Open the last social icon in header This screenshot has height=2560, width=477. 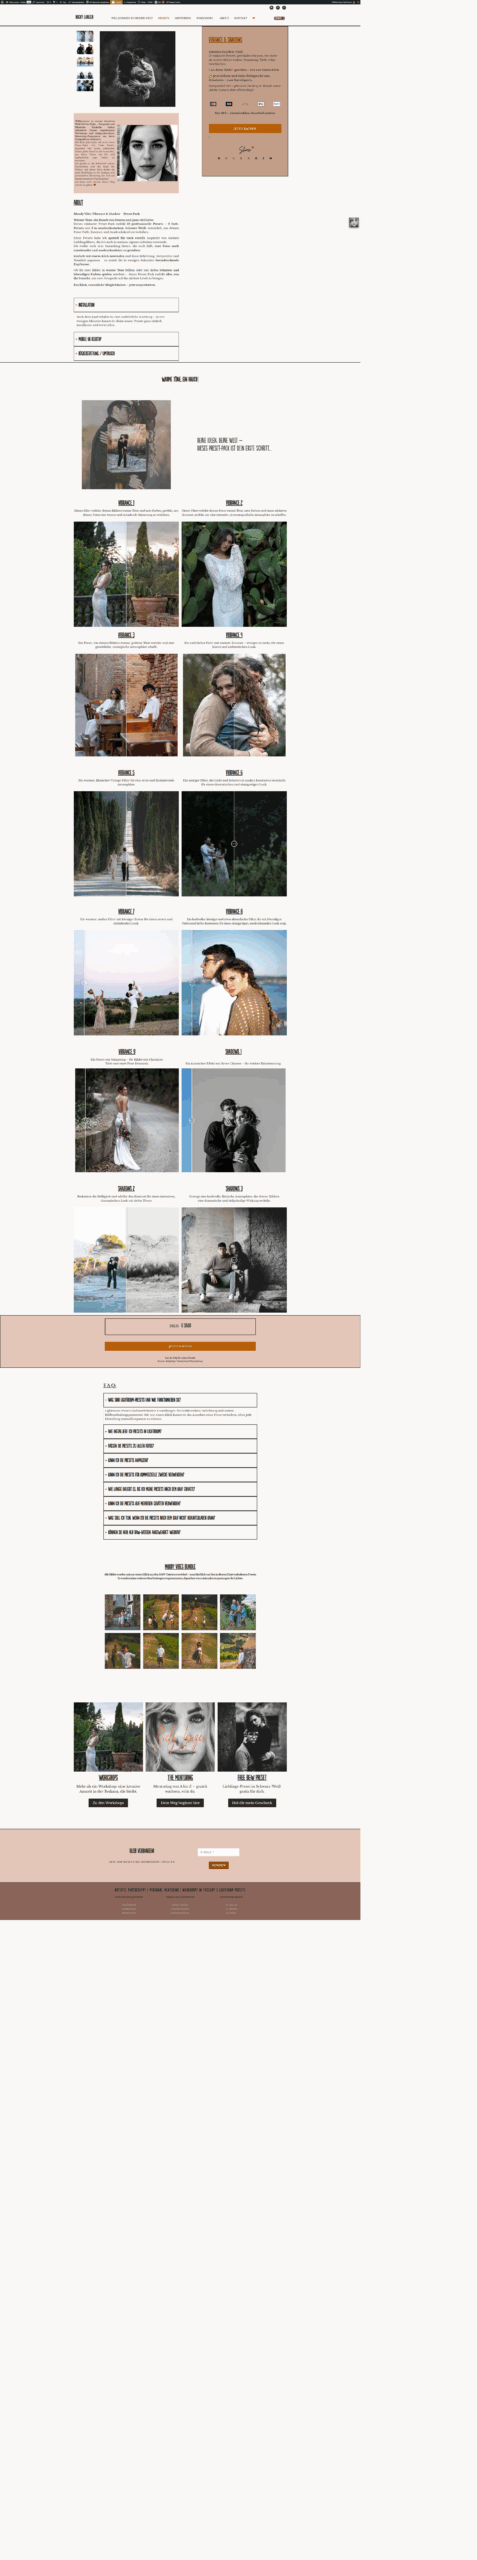click(285, 8)
